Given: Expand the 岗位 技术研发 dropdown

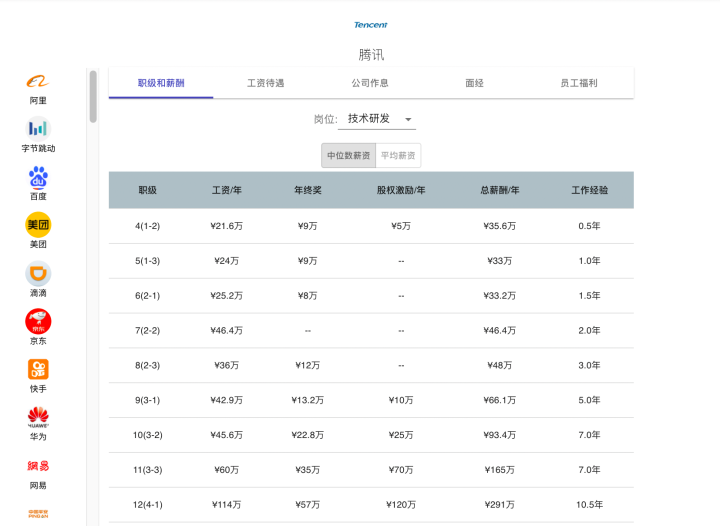Looking at the screenshot, I should click(x=377, y=119).
